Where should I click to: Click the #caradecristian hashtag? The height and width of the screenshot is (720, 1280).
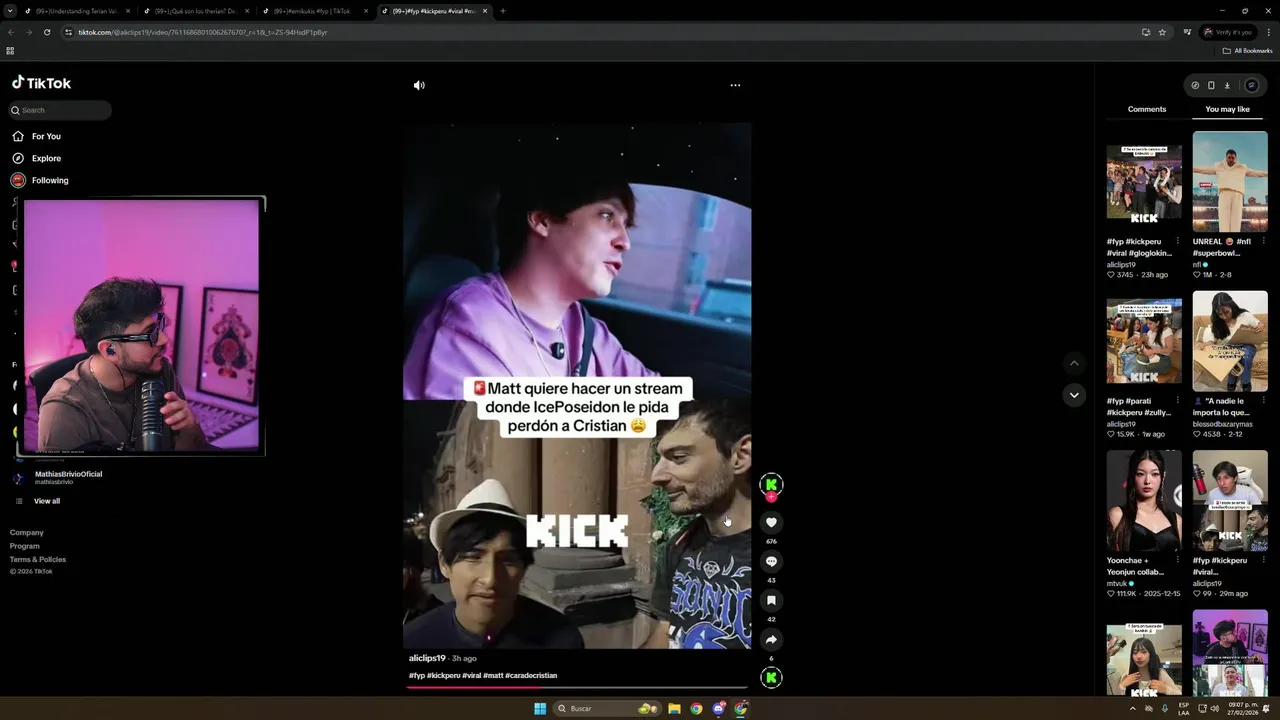coord(531,675)
